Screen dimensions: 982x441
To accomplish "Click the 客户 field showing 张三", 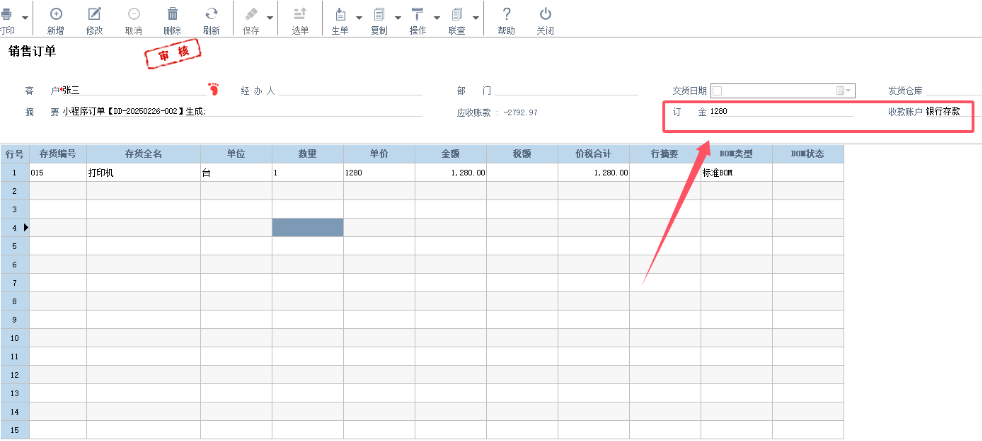I will tap(134, 91).
